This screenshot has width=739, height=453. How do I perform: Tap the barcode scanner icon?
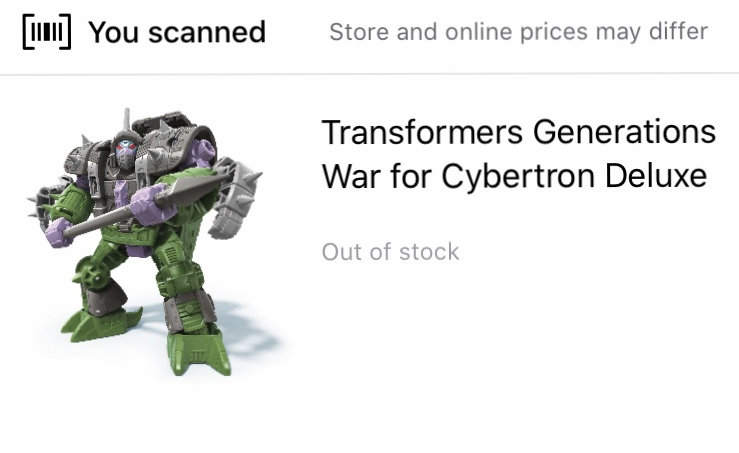[47, 32]
